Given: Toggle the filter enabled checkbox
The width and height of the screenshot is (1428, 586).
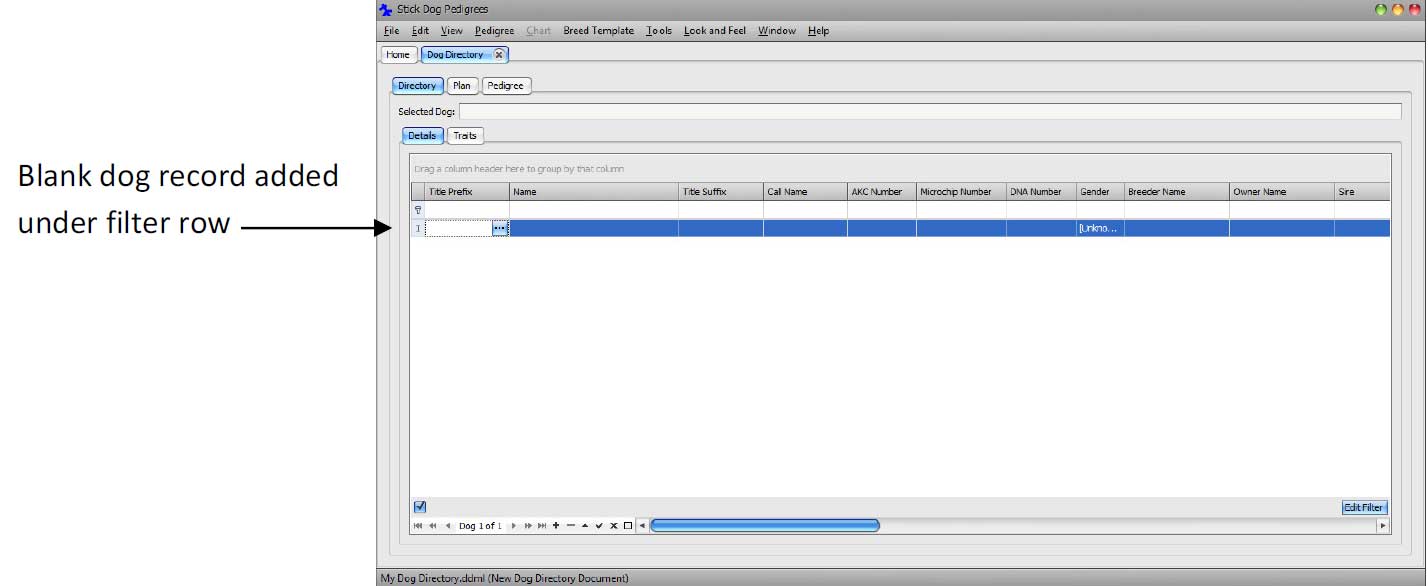Looking at the screenshot, I should (x=420, y=507).
